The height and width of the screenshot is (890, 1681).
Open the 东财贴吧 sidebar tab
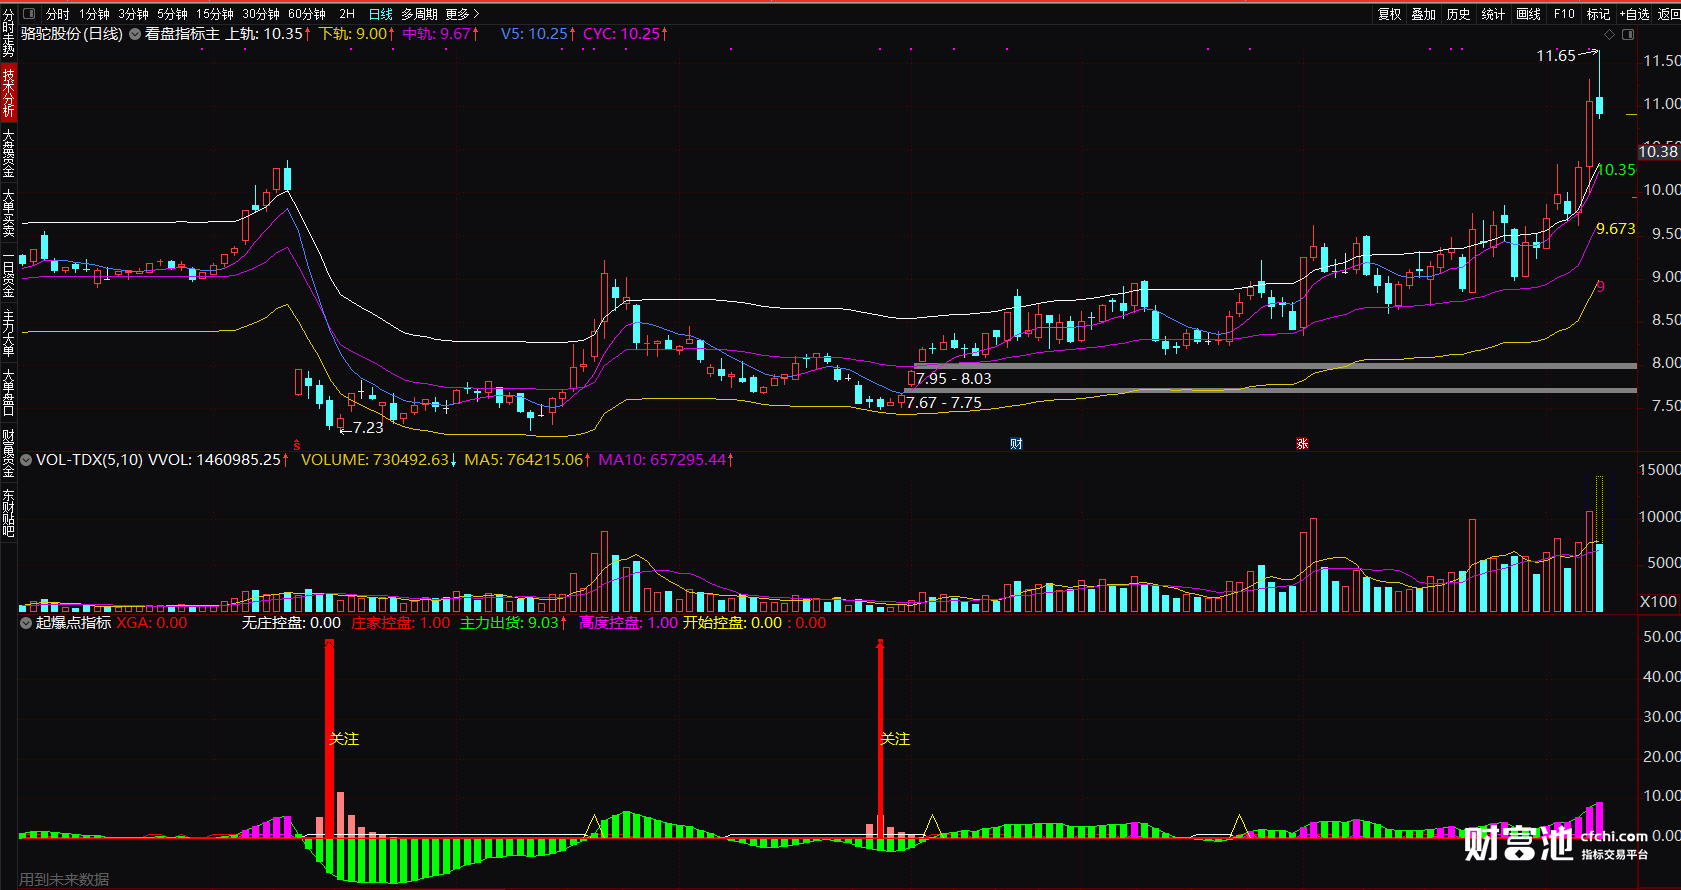tap(8, 513)
